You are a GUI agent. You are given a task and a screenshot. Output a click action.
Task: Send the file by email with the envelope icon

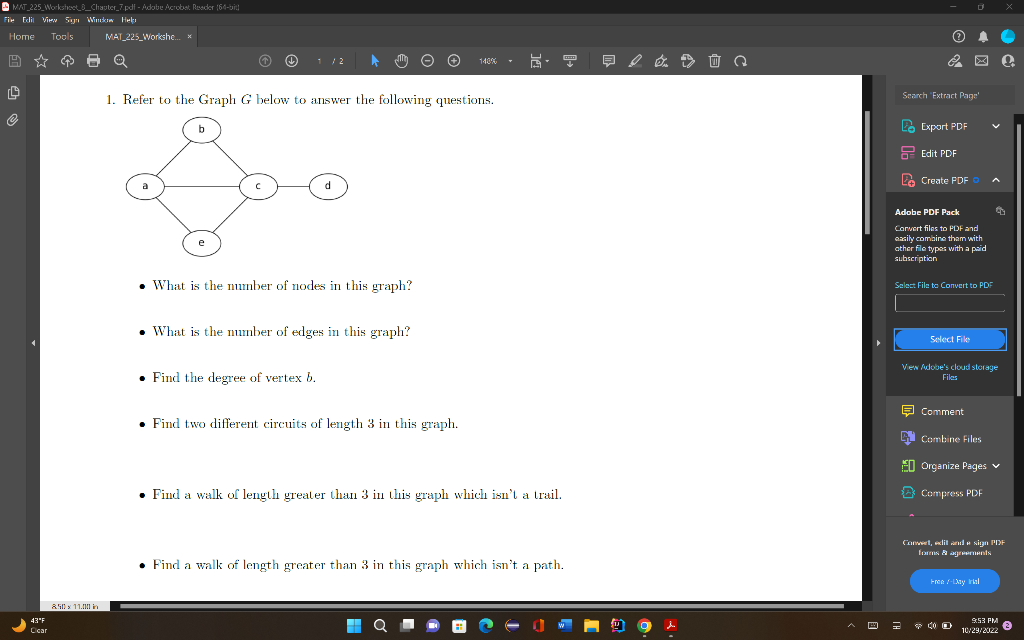coord(982,61)
